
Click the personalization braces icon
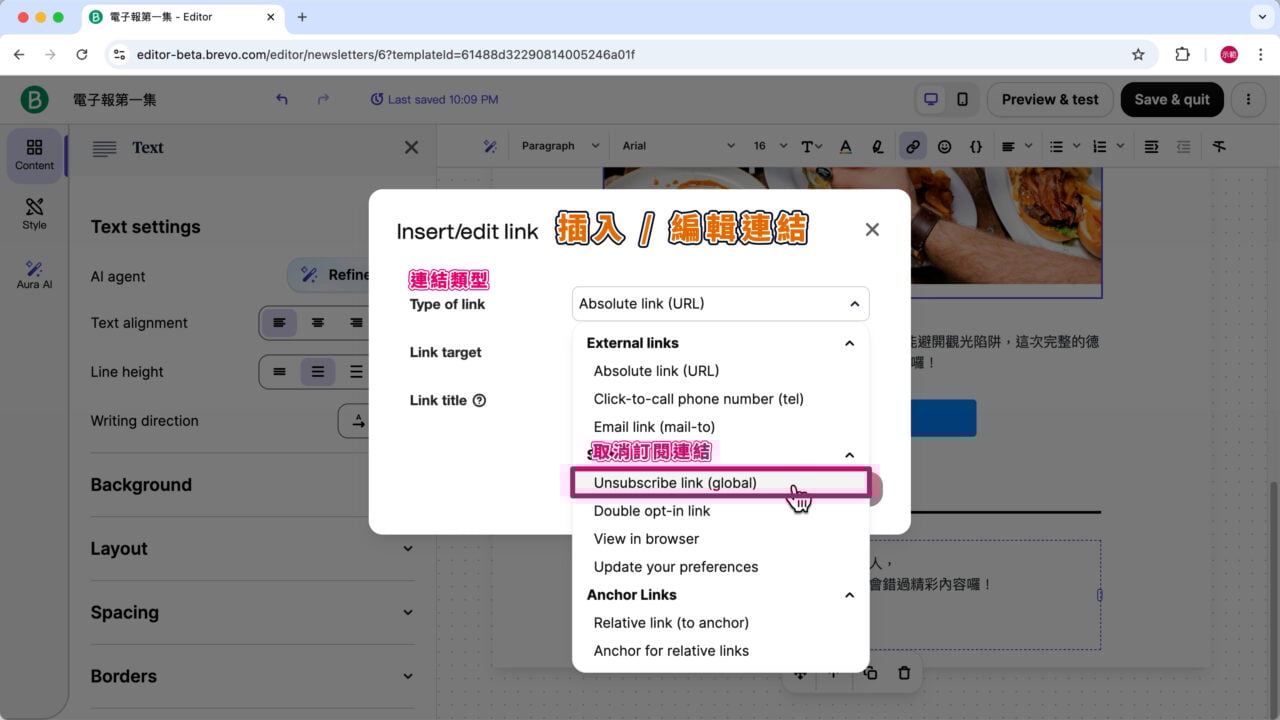click(x=976, y=146)
